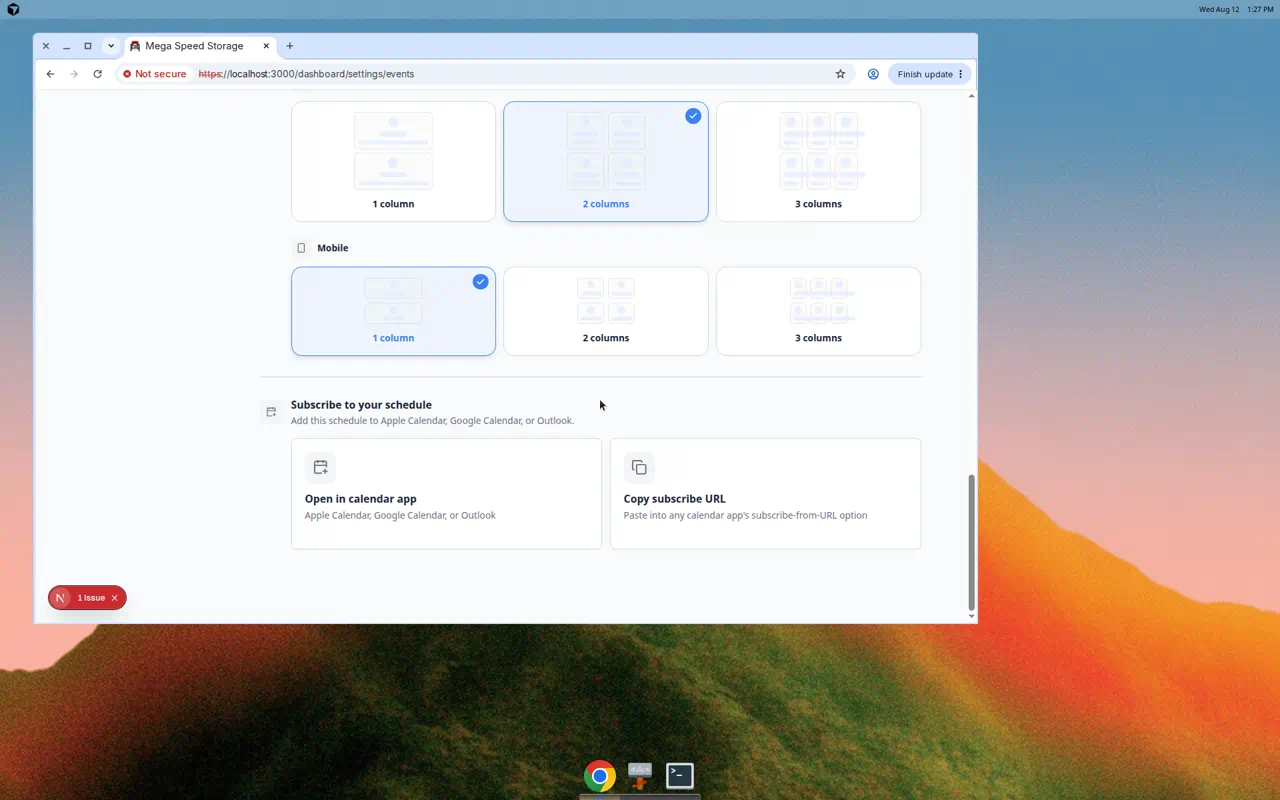
Task: Click the calendar icon on Open in calendar app card
Action: (x=320, y=467)
